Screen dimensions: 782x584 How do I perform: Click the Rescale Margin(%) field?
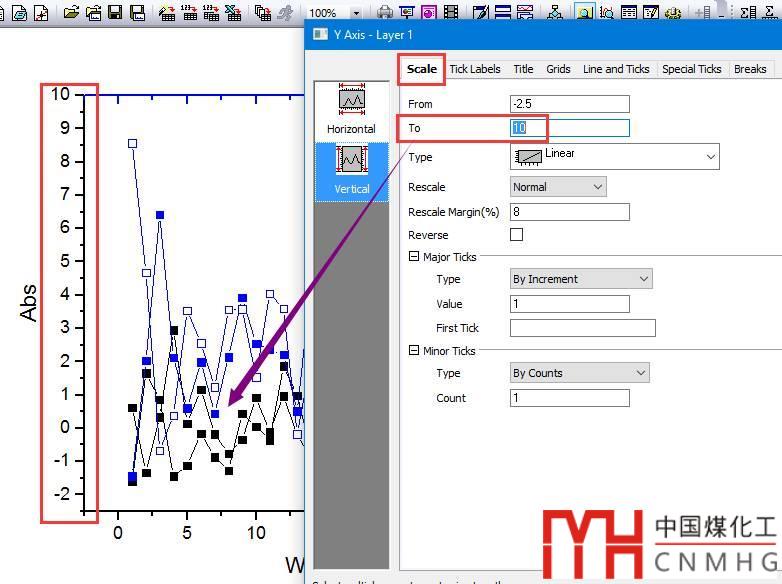tap(570, 211)
